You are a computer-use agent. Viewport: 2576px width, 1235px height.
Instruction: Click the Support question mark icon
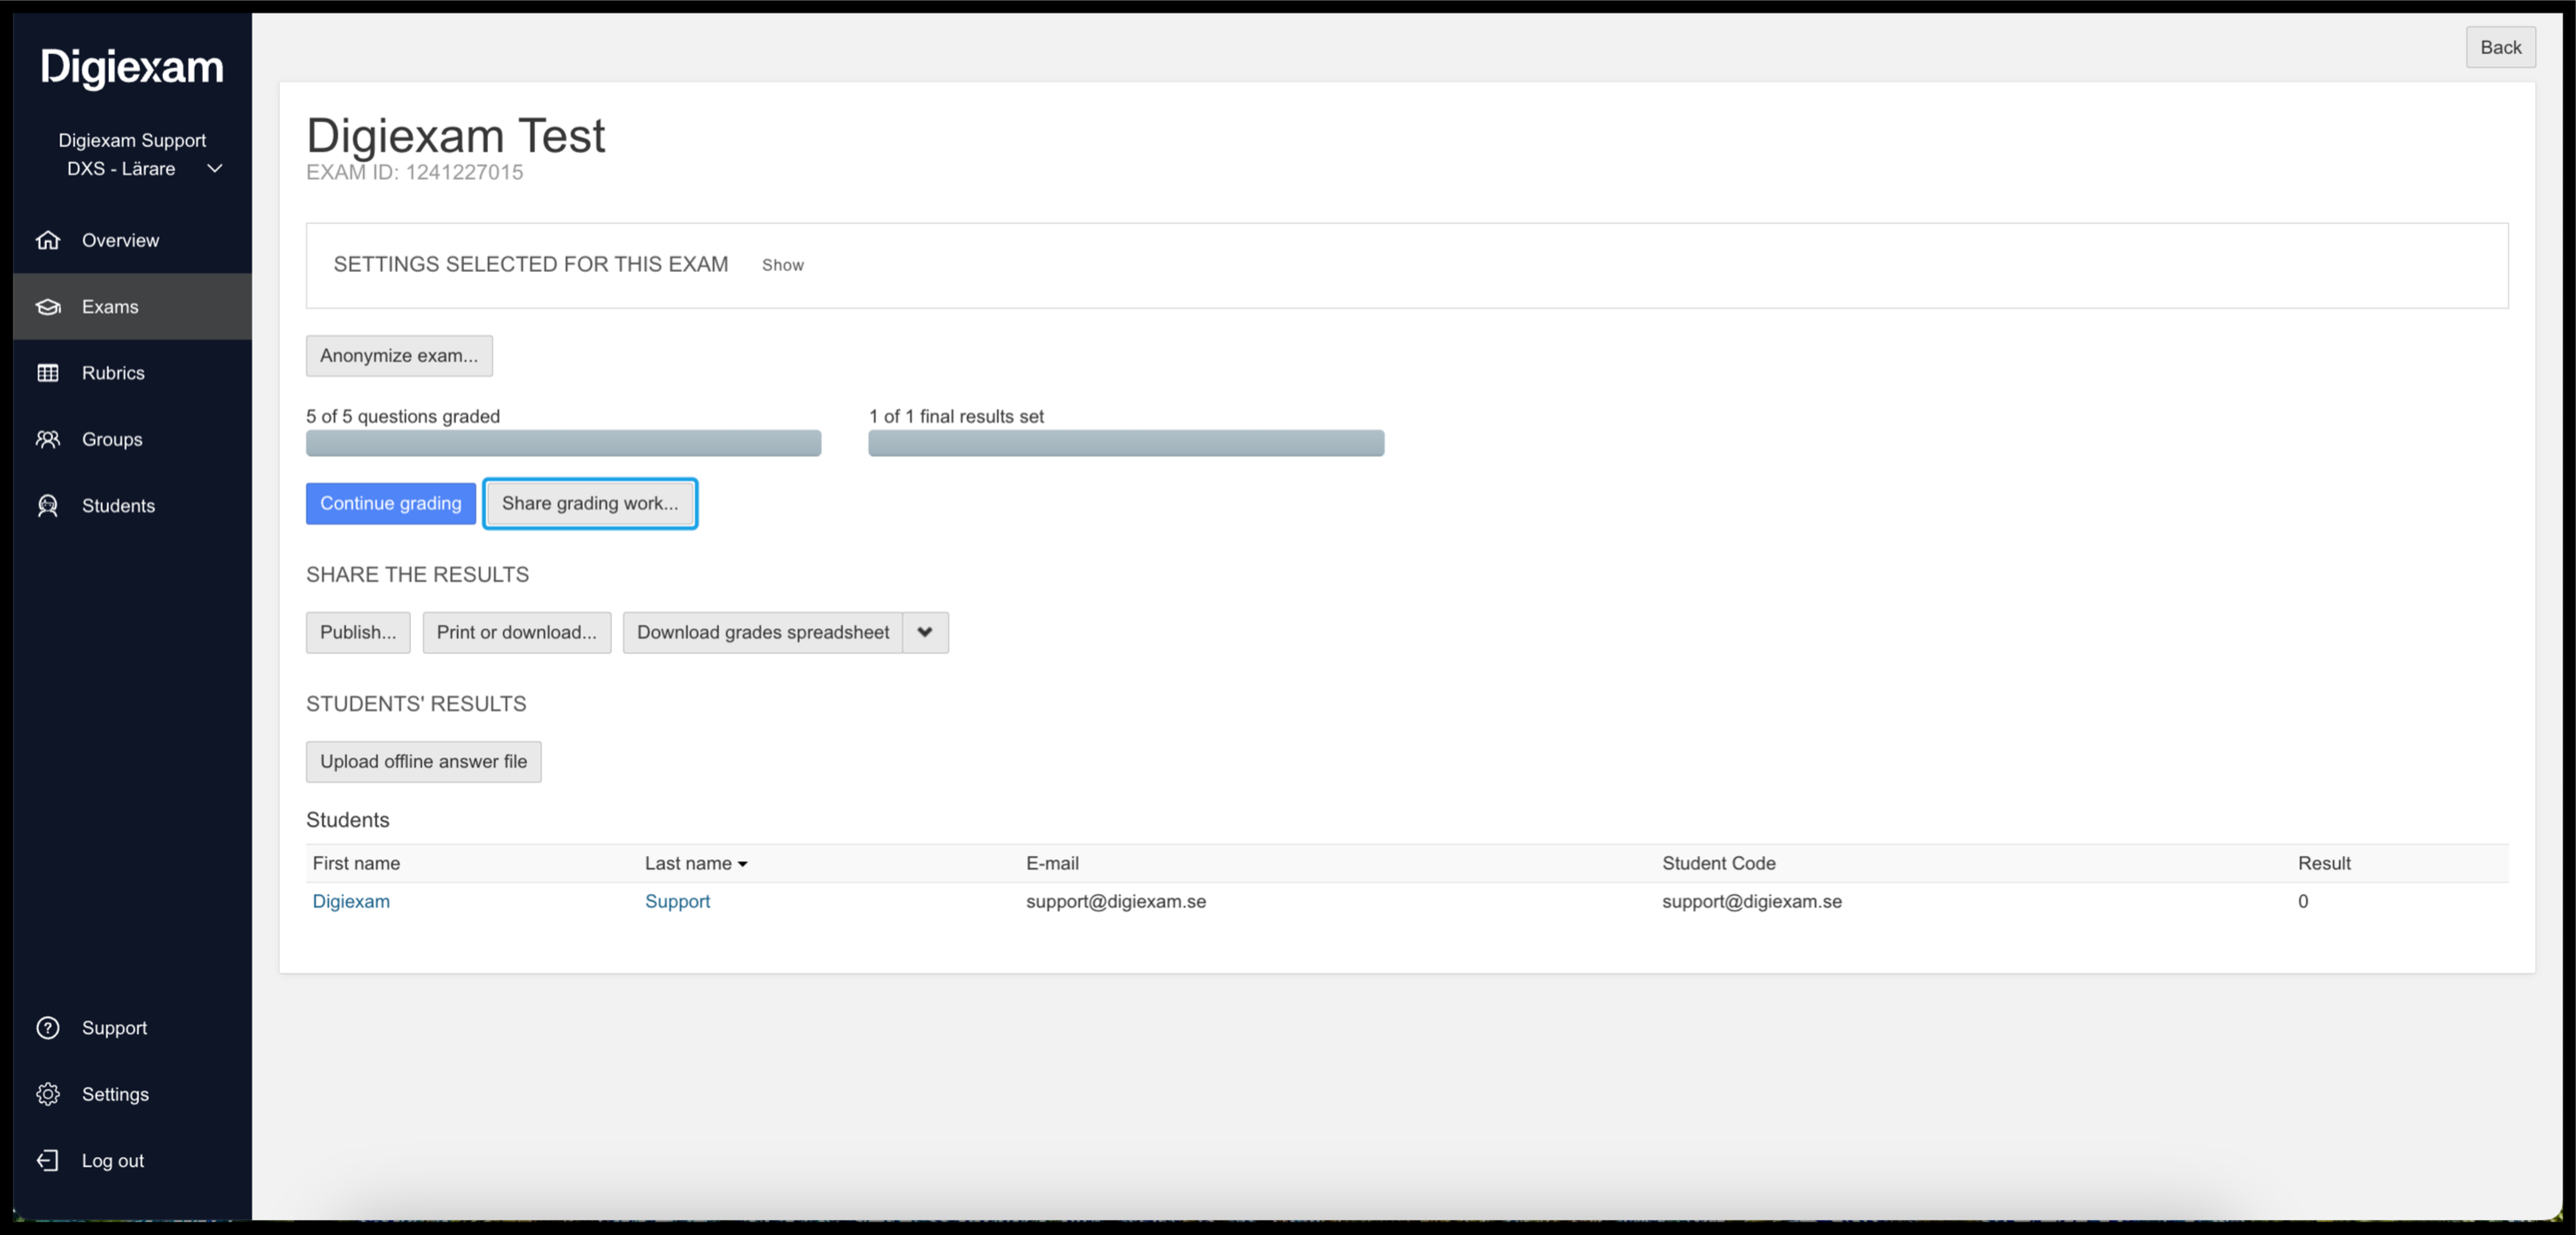coord(48,1028)
